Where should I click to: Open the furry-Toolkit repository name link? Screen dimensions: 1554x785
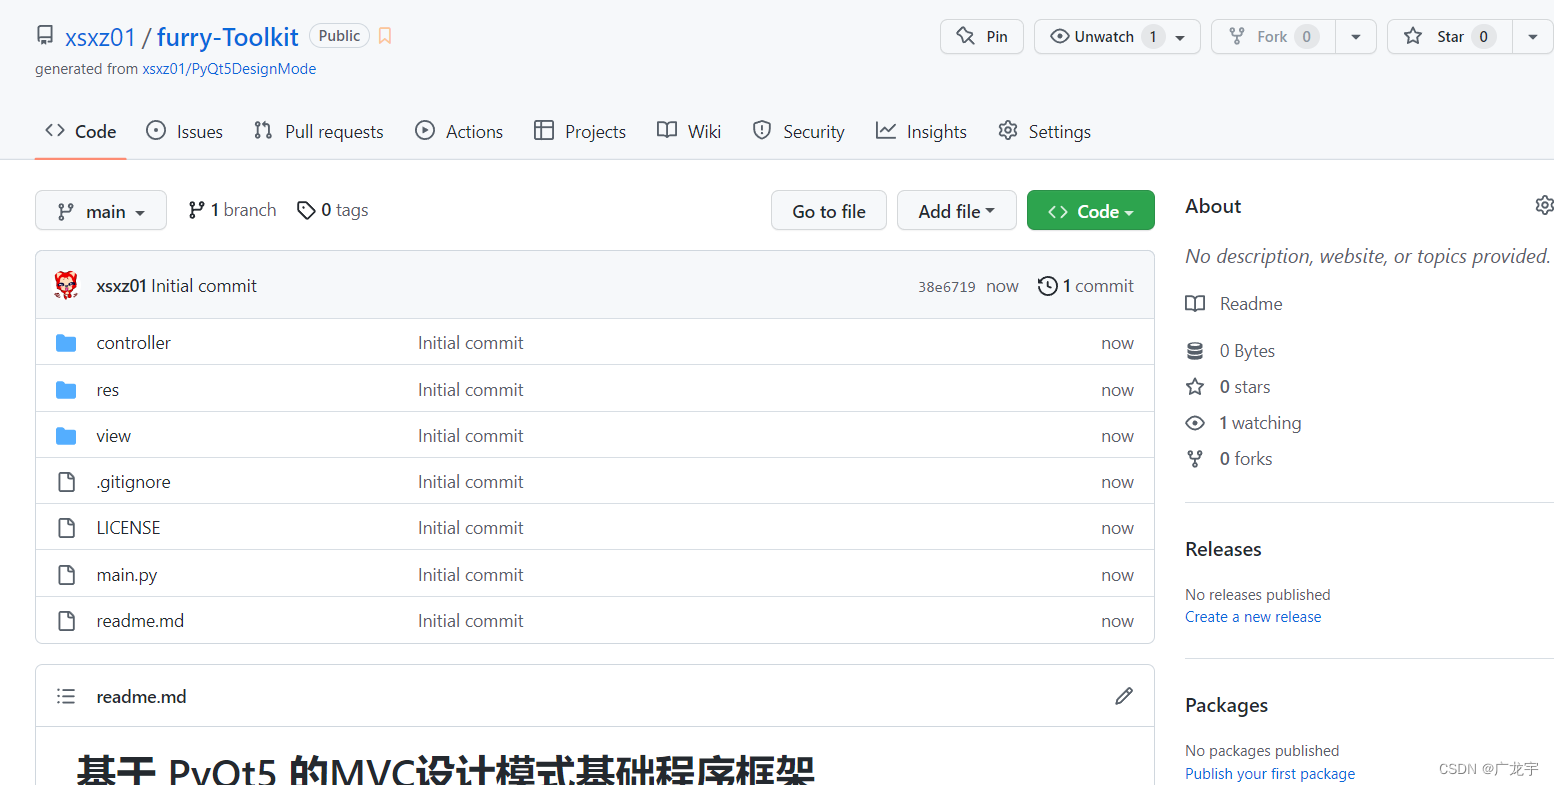228,37
